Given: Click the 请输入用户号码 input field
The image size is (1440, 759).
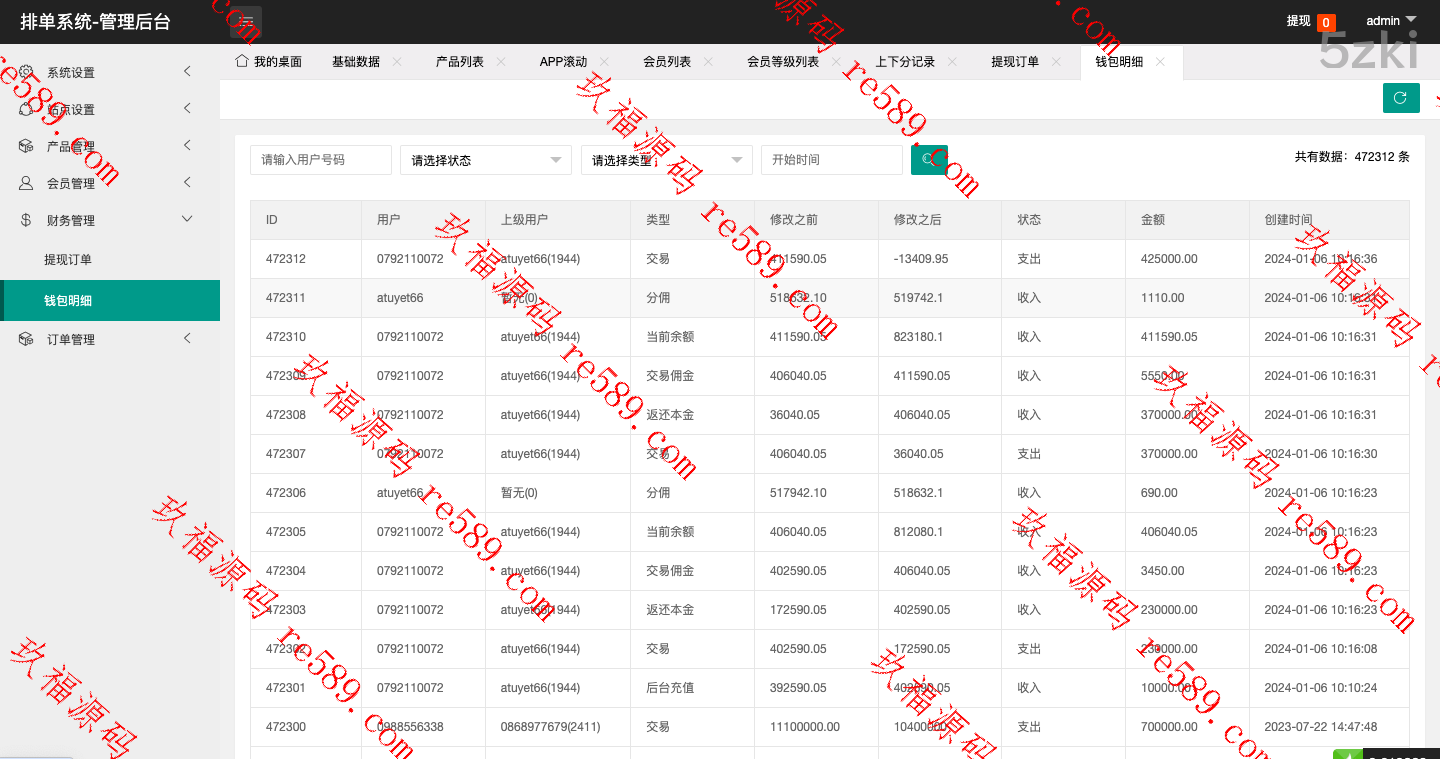Looking at the screenshot, I should pyautogui.click(x=320, y=160).
